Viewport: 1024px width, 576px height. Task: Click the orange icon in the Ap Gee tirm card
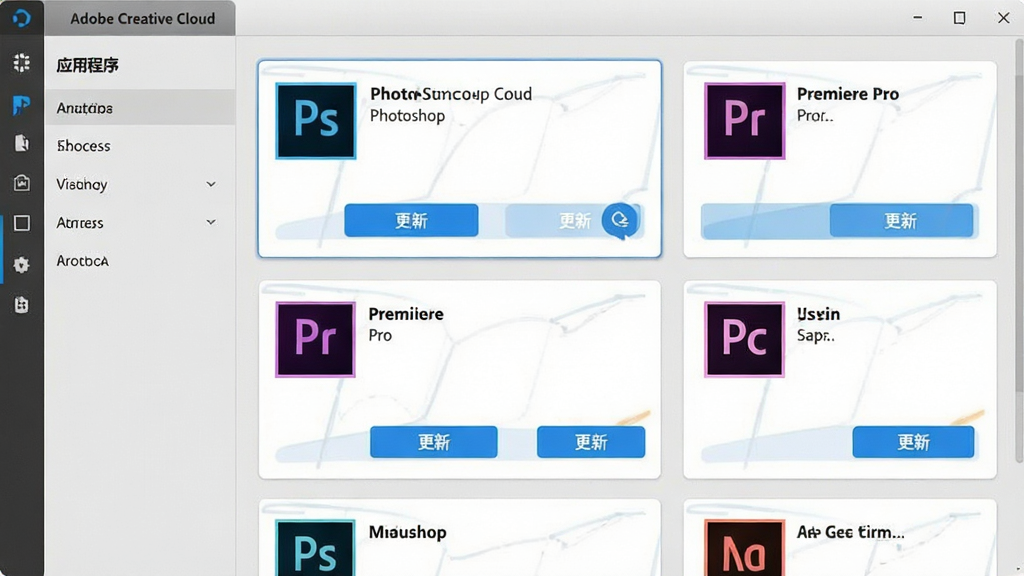click(744, 548)
